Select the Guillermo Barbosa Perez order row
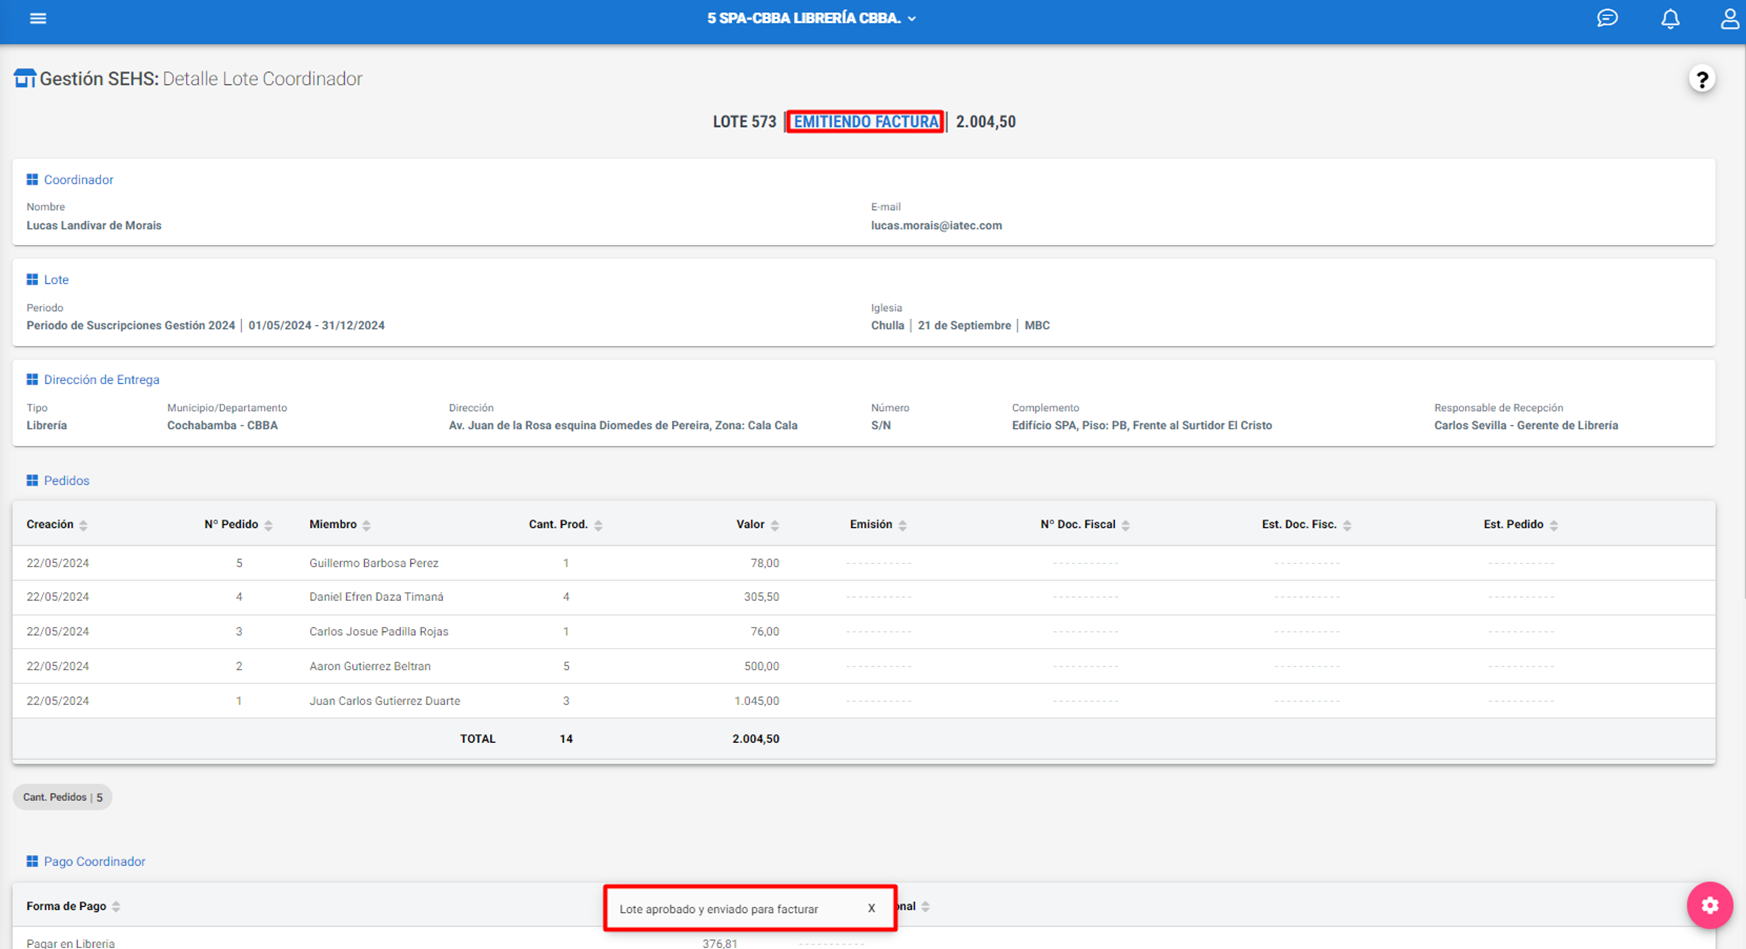 click(x=863, y=563)
